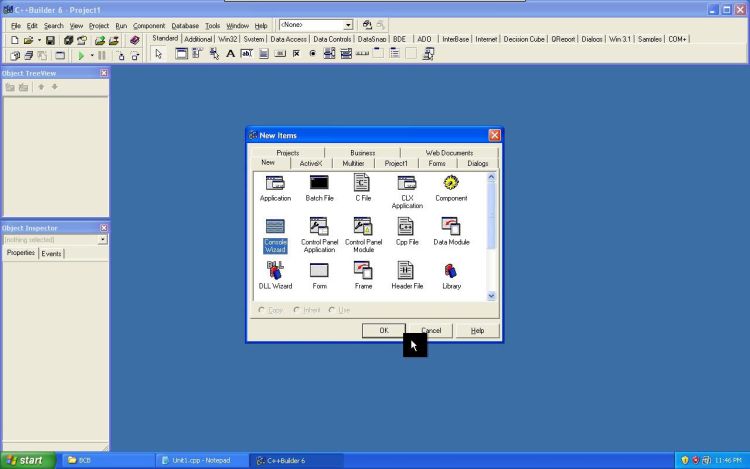
Task: Click the View Unit toolbar icon
Action: click(15, 55)
